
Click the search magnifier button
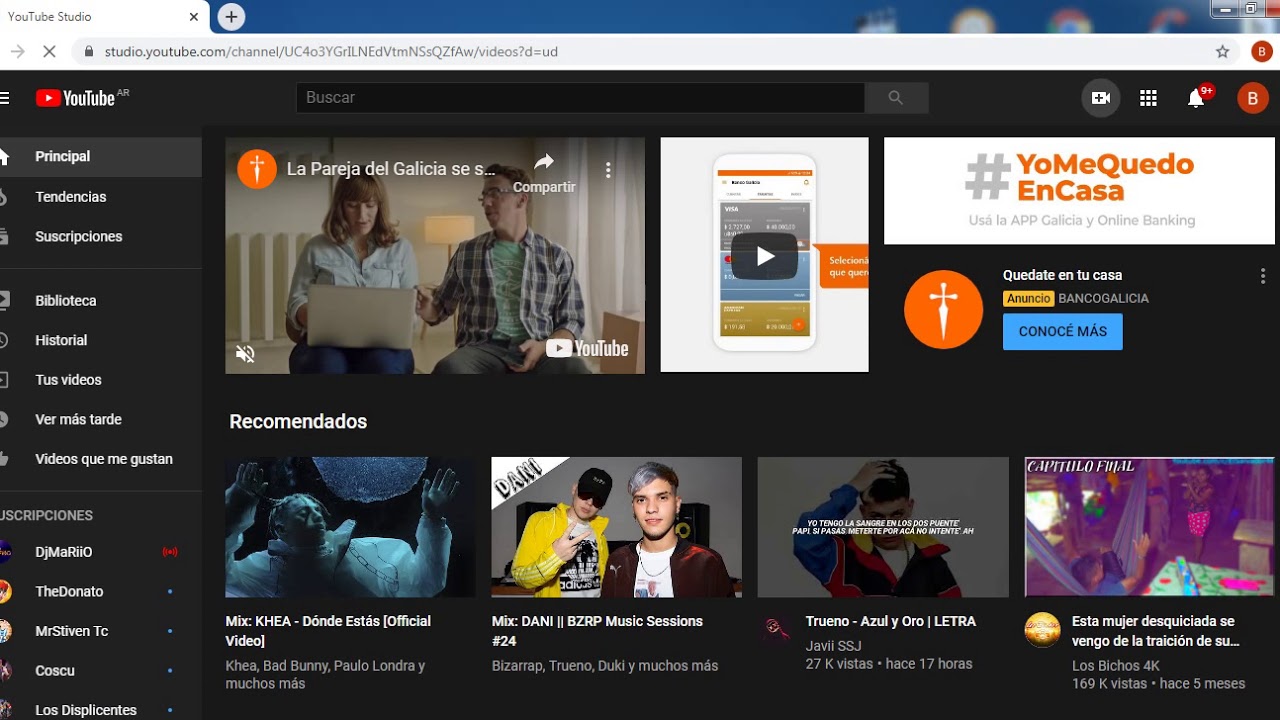[896, 98]
